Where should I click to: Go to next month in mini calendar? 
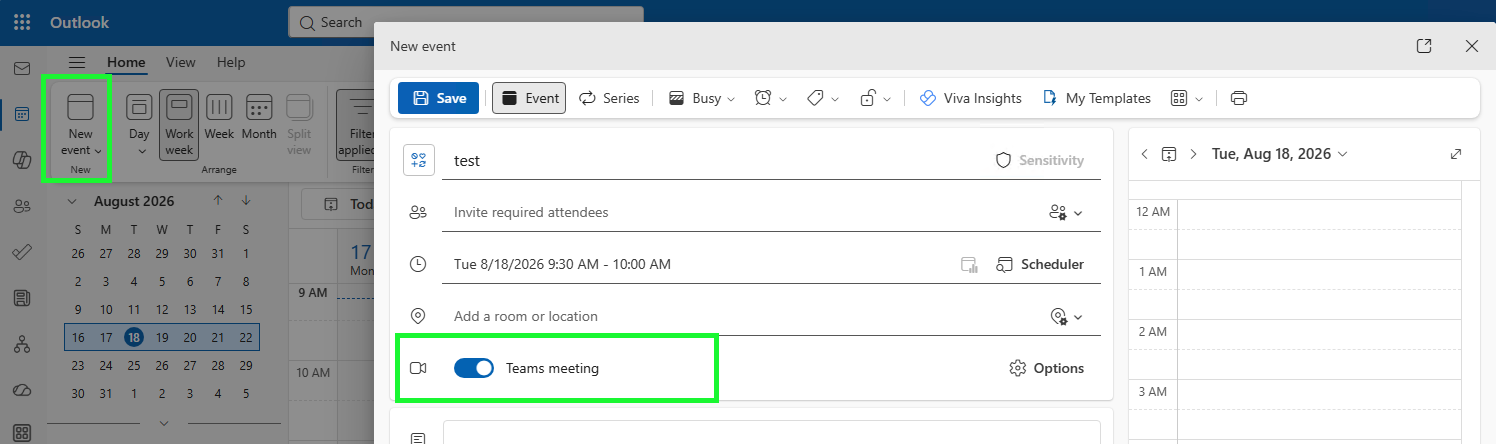point(246,201)
